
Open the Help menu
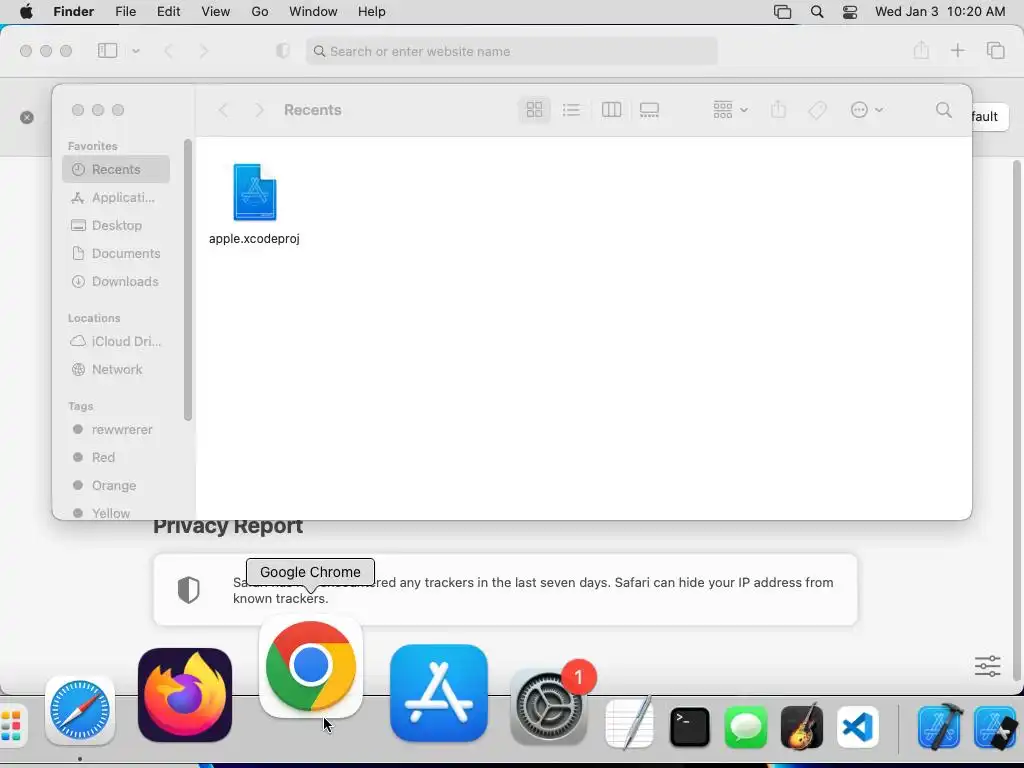pyautogui.click(x=372, y=12)
